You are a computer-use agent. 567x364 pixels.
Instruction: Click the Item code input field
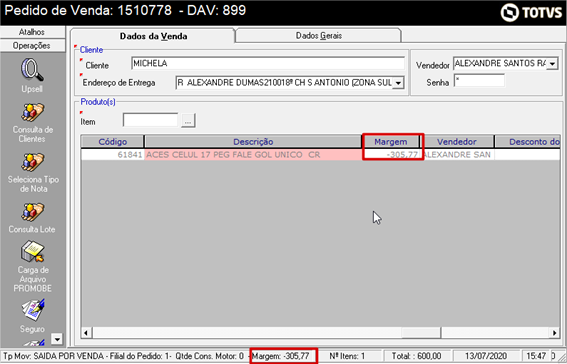pos(150,120)
